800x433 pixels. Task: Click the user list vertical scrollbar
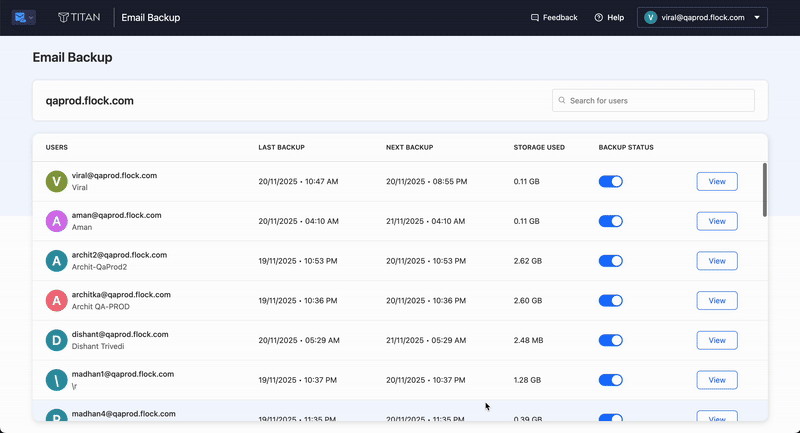[765, 190]
